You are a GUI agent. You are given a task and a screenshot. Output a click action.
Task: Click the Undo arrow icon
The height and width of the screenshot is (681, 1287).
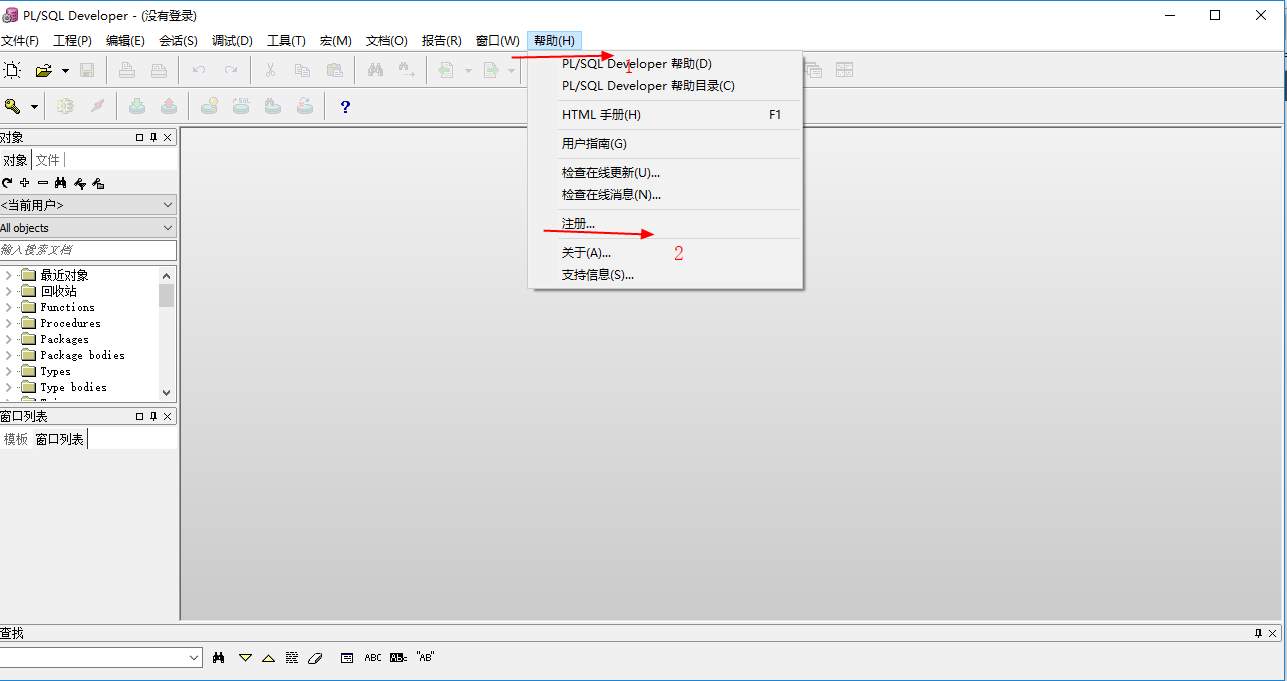(199, 70)
